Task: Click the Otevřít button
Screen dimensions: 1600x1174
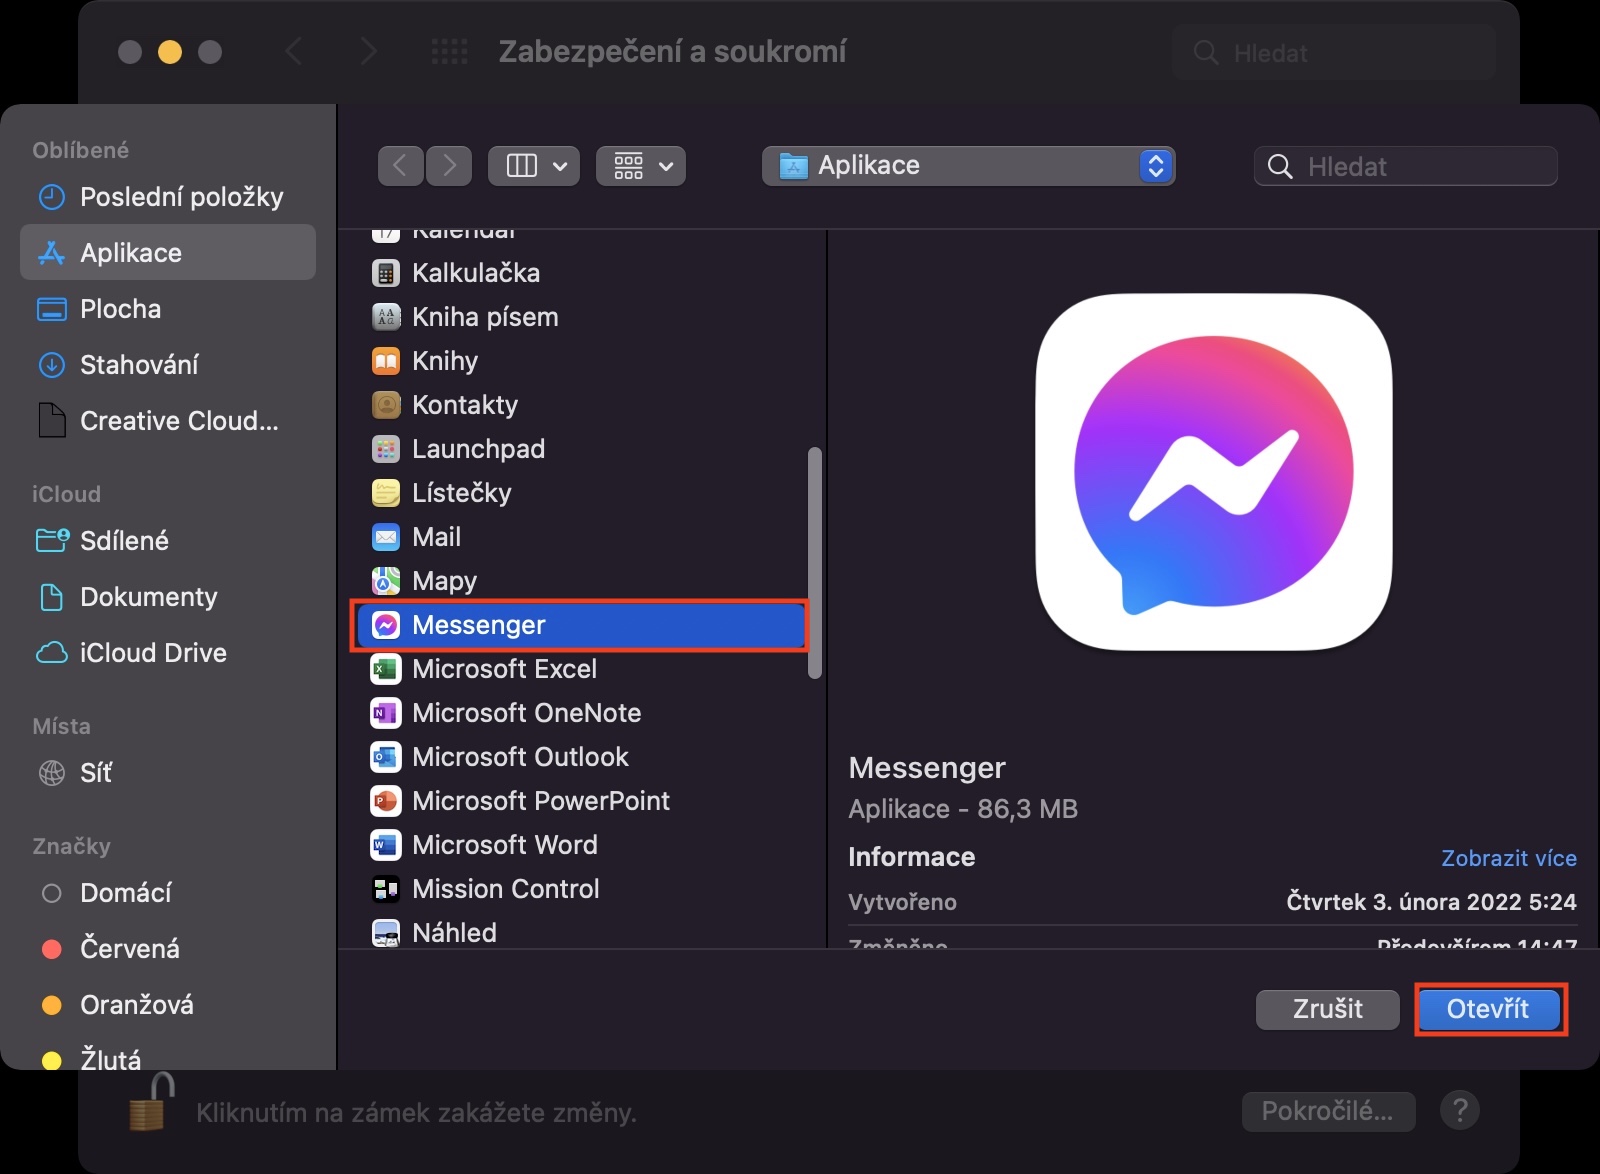Action: (1489, 1009)
